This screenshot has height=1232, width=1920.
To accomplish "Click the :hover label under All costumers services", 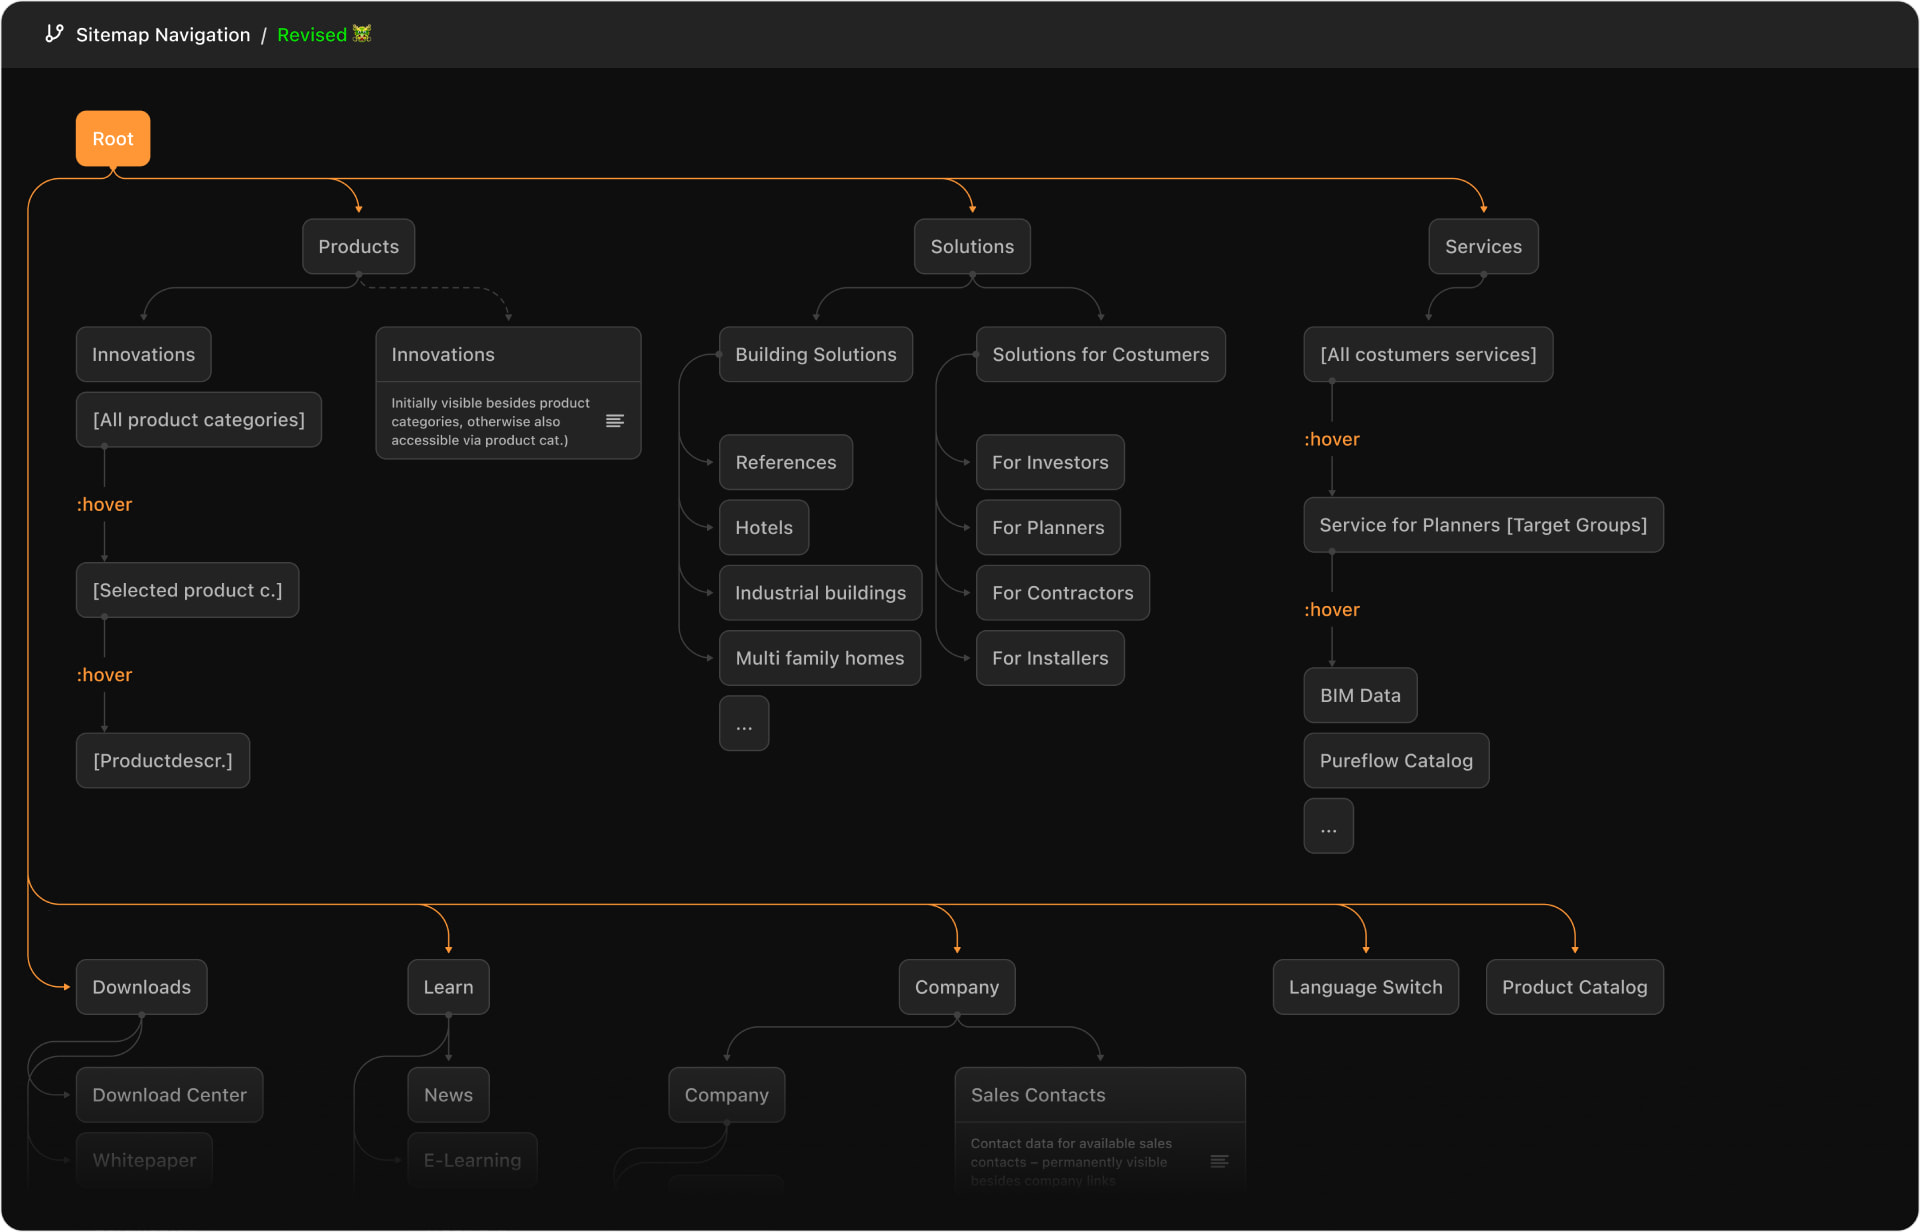I will coord(1332,440).
